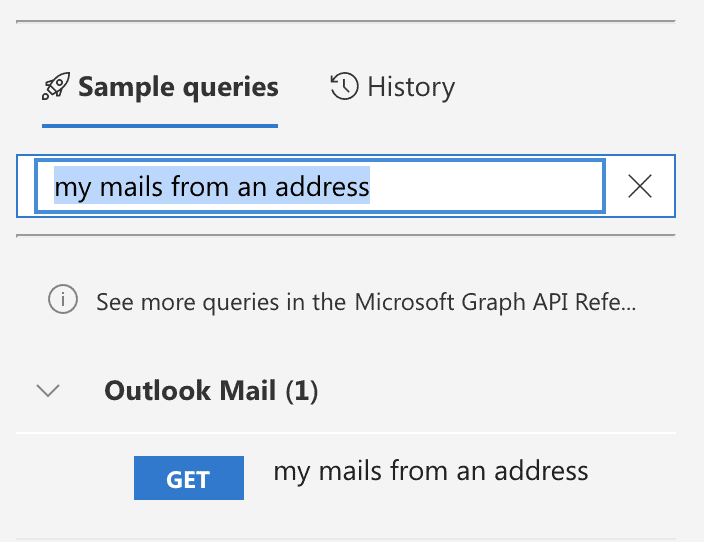Viewport: 704px width, 542px height.
Task: Click empty space inside sample queries search field
Action: [x=485, y=186]
